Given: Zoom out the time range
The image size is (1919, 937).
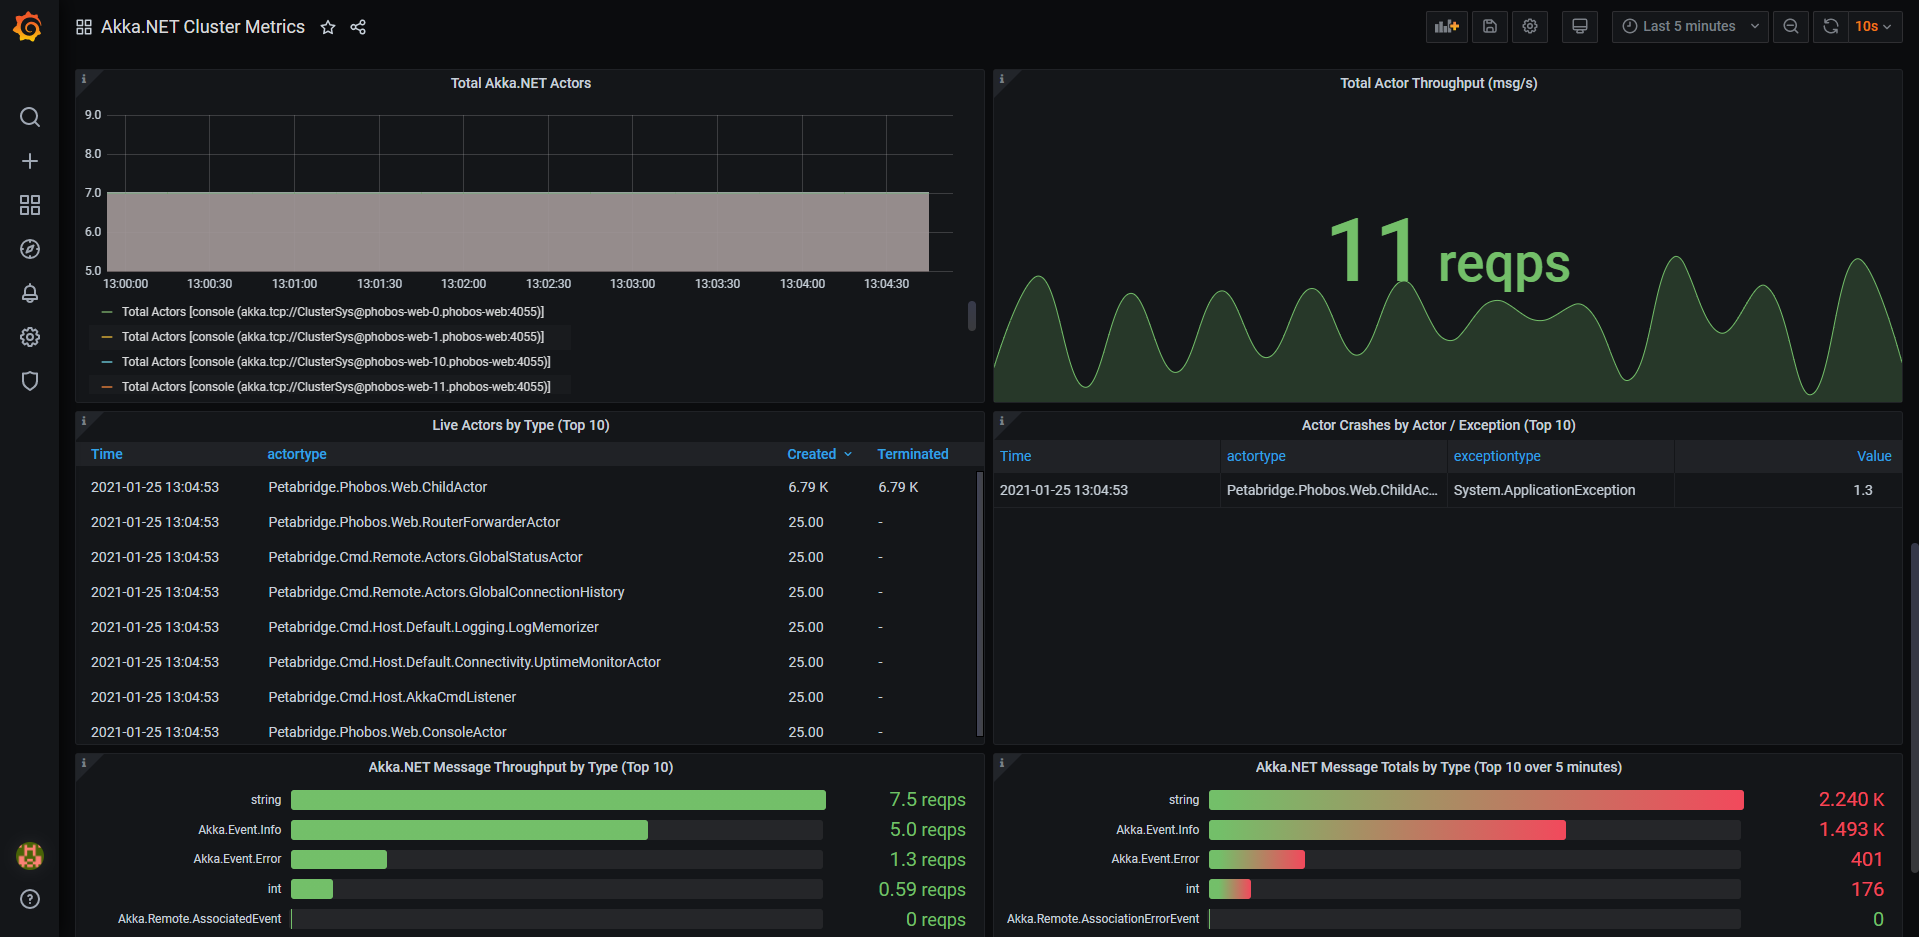Looking at the screenshot, I should point(1791,27).
